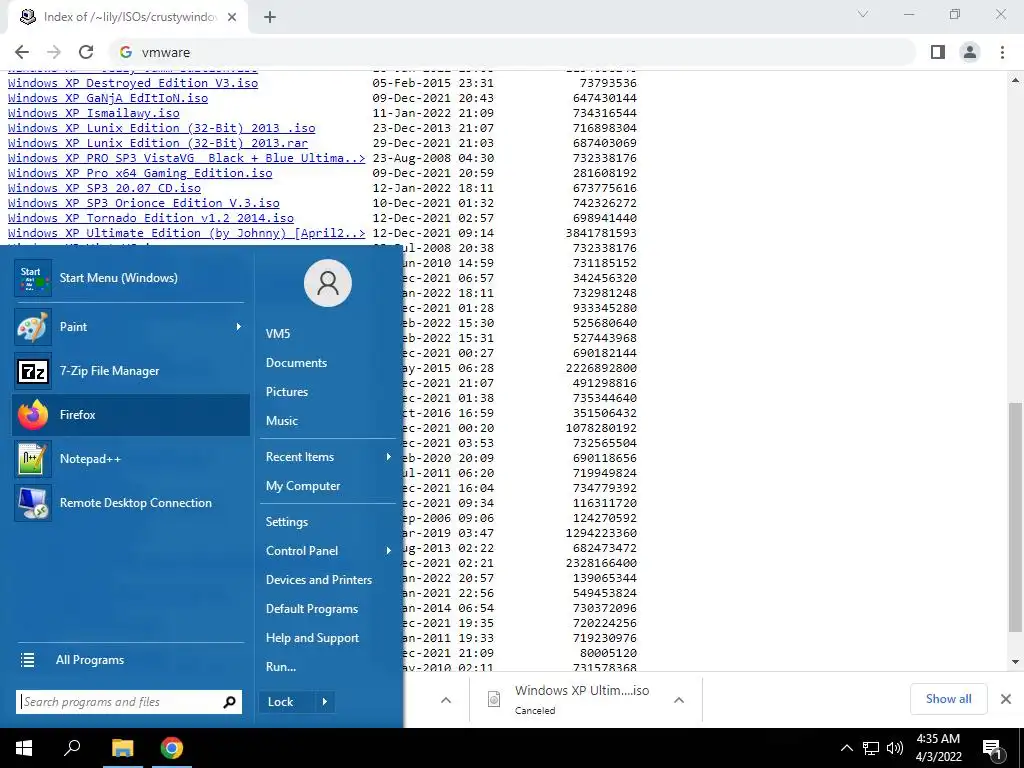The image size is (1024, 768).
Task: Click the Windows Start button on taskbar
Action: coord(24,748)
